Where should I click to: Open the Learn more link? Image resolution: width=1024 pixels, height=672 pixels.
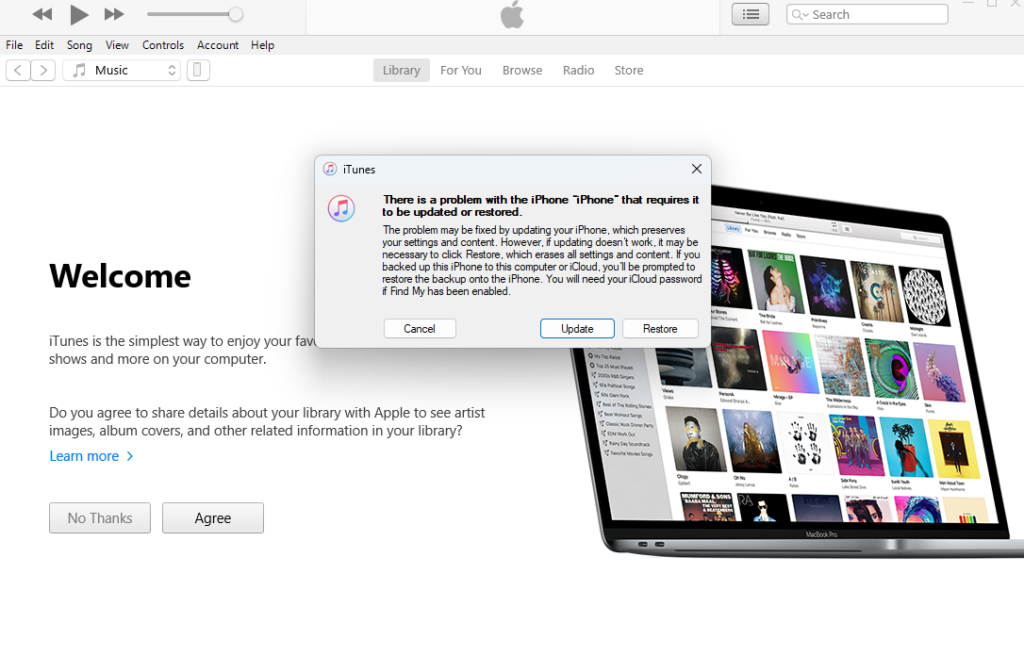click(x=91, y=456)
